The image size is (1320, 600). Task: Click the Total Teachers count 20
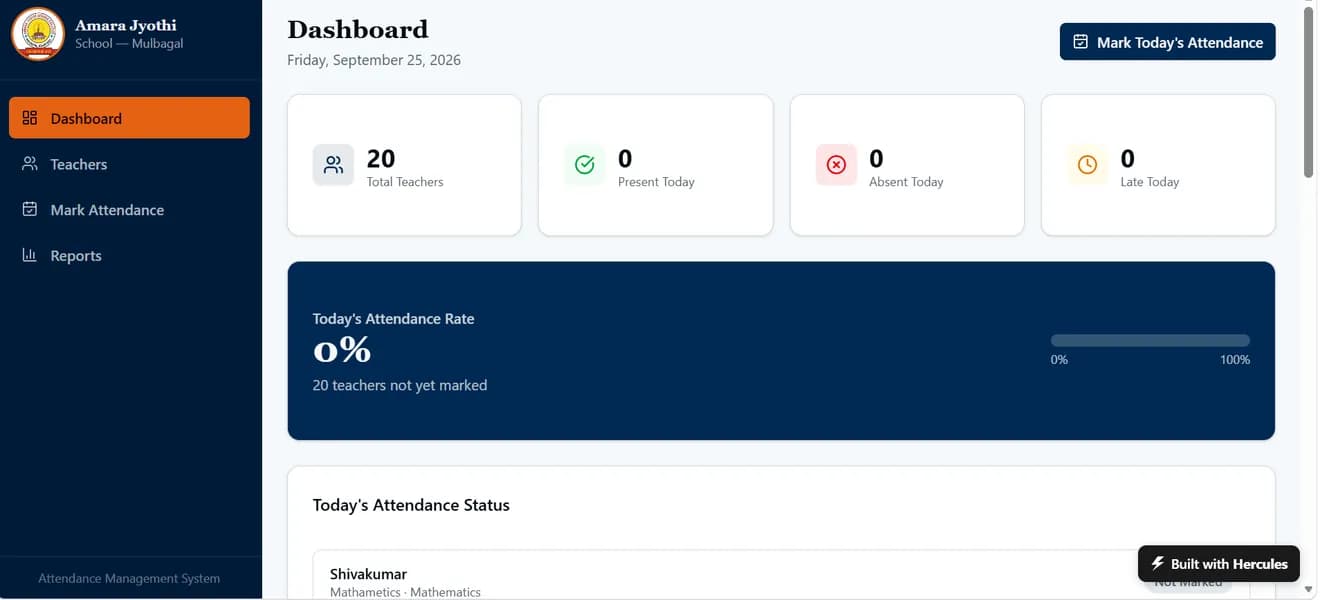click(381, 158)
